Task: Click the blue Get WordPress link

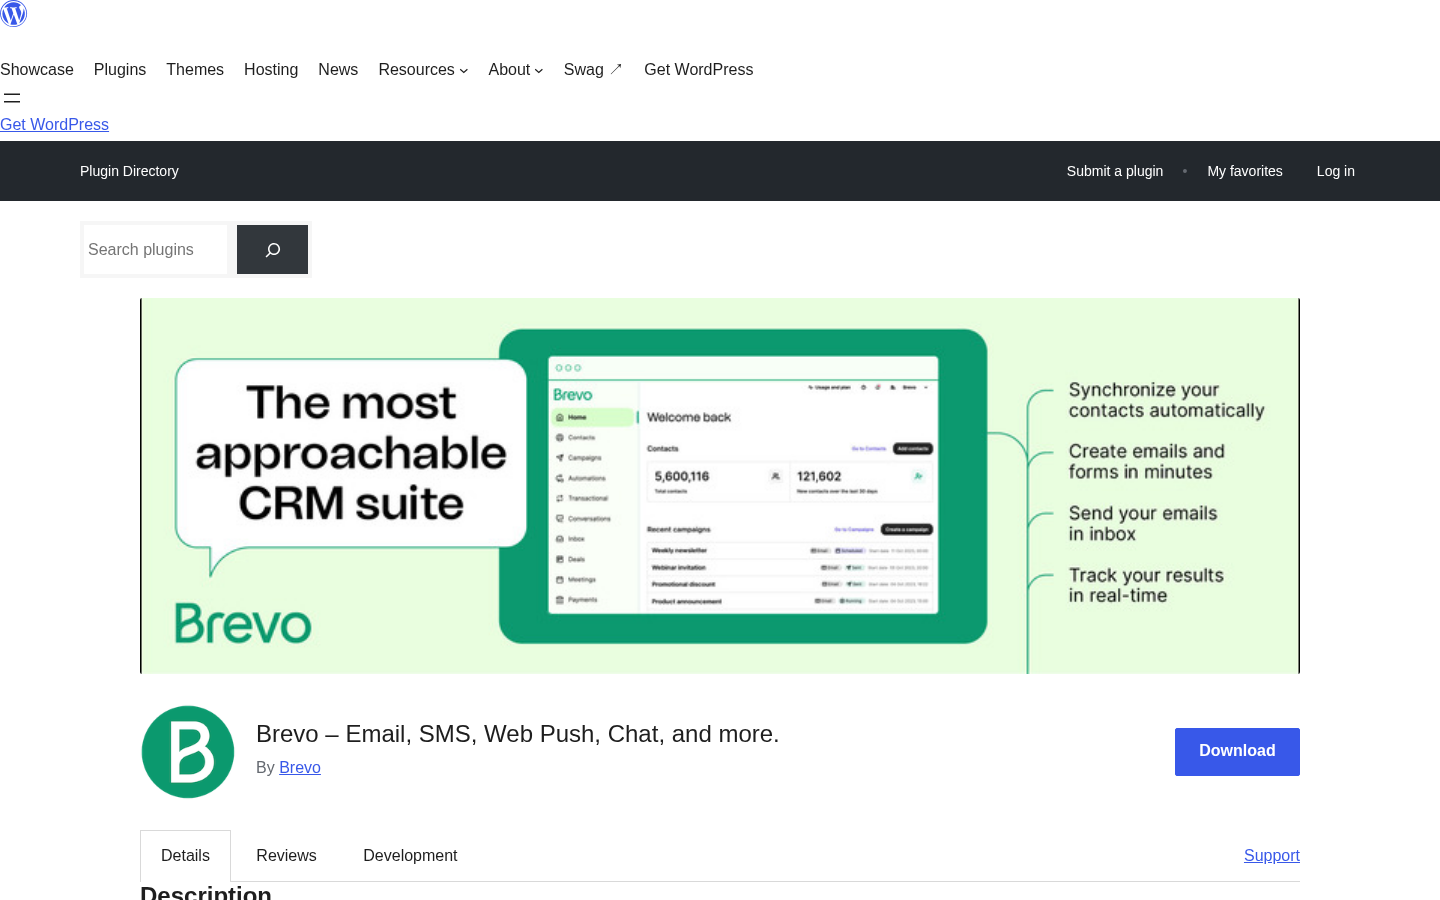Action: pyautogui.click(x=54, y=125)
